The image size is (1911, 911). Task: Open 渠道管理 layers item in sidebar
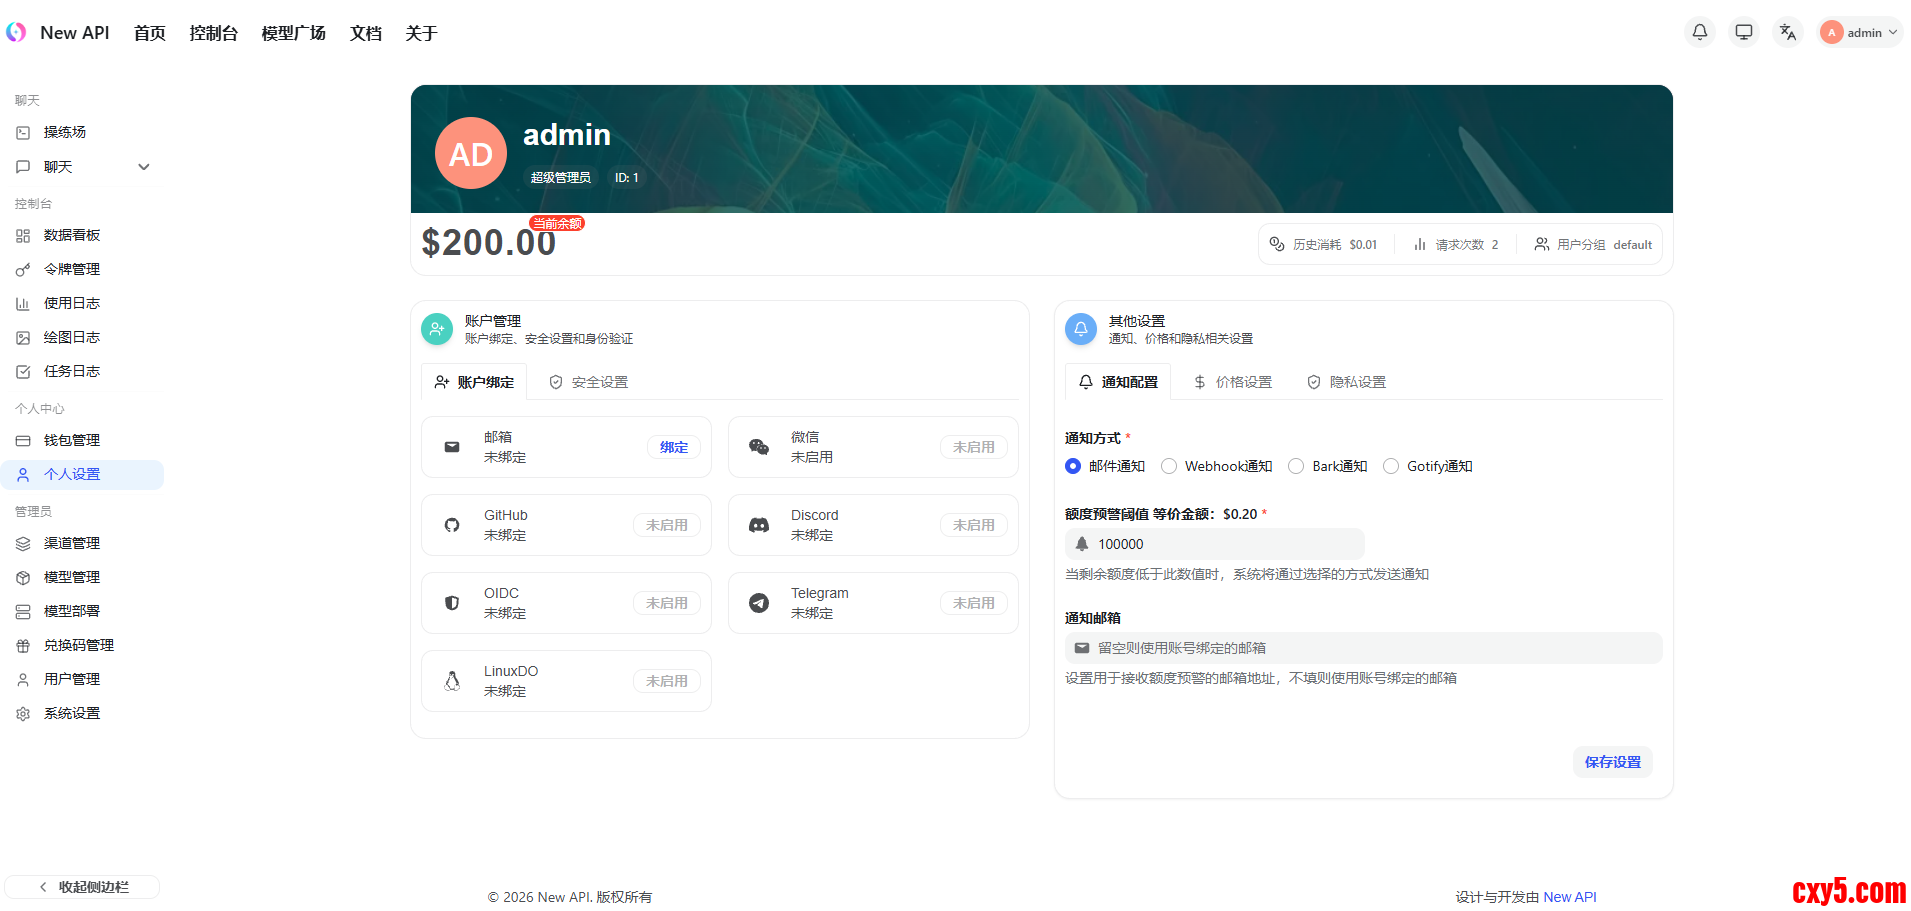click(72, 543)
